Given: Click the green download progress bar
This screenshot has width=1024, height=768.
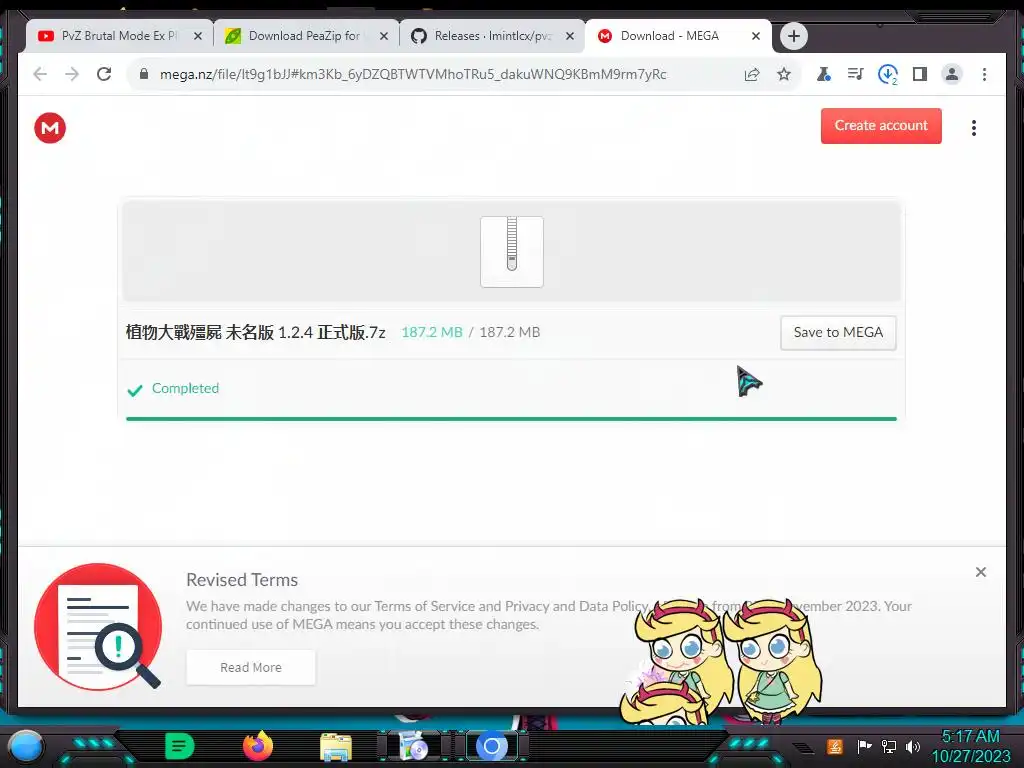Looking at the screenshot, I should [x=511, y=419].
